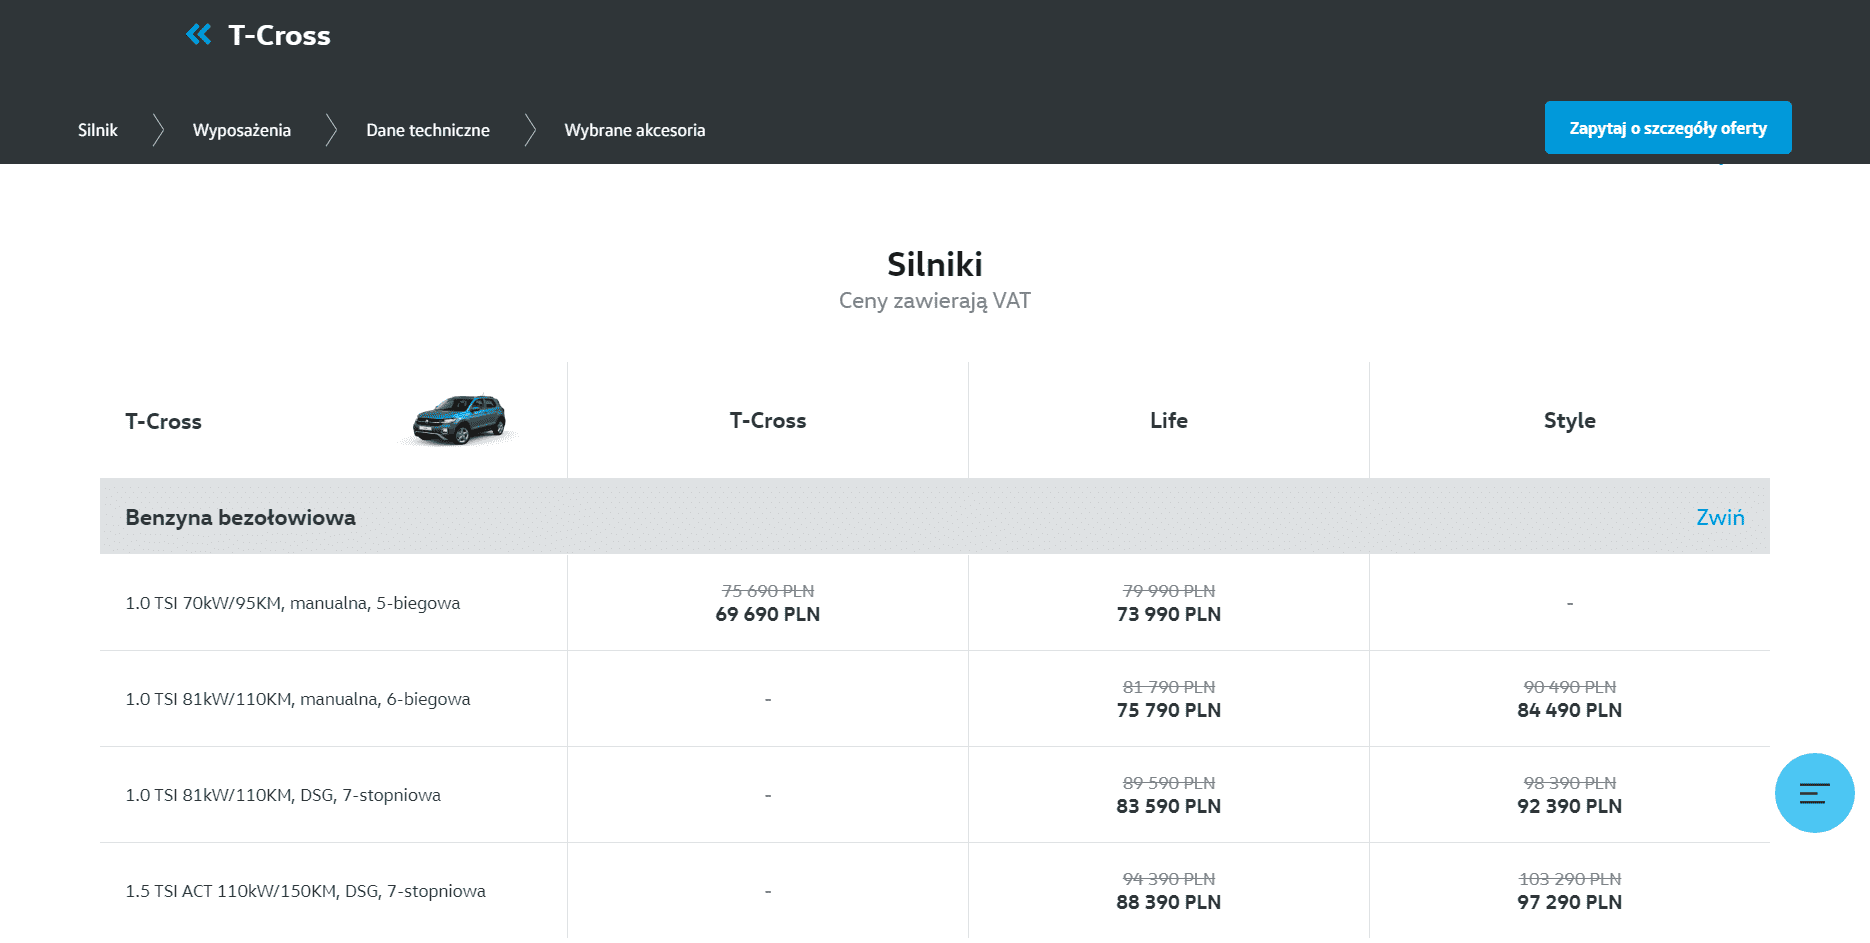Click crossed-out price 81 790 PLN
The image size is (1870, 943).
click(x=1169, y=687)
